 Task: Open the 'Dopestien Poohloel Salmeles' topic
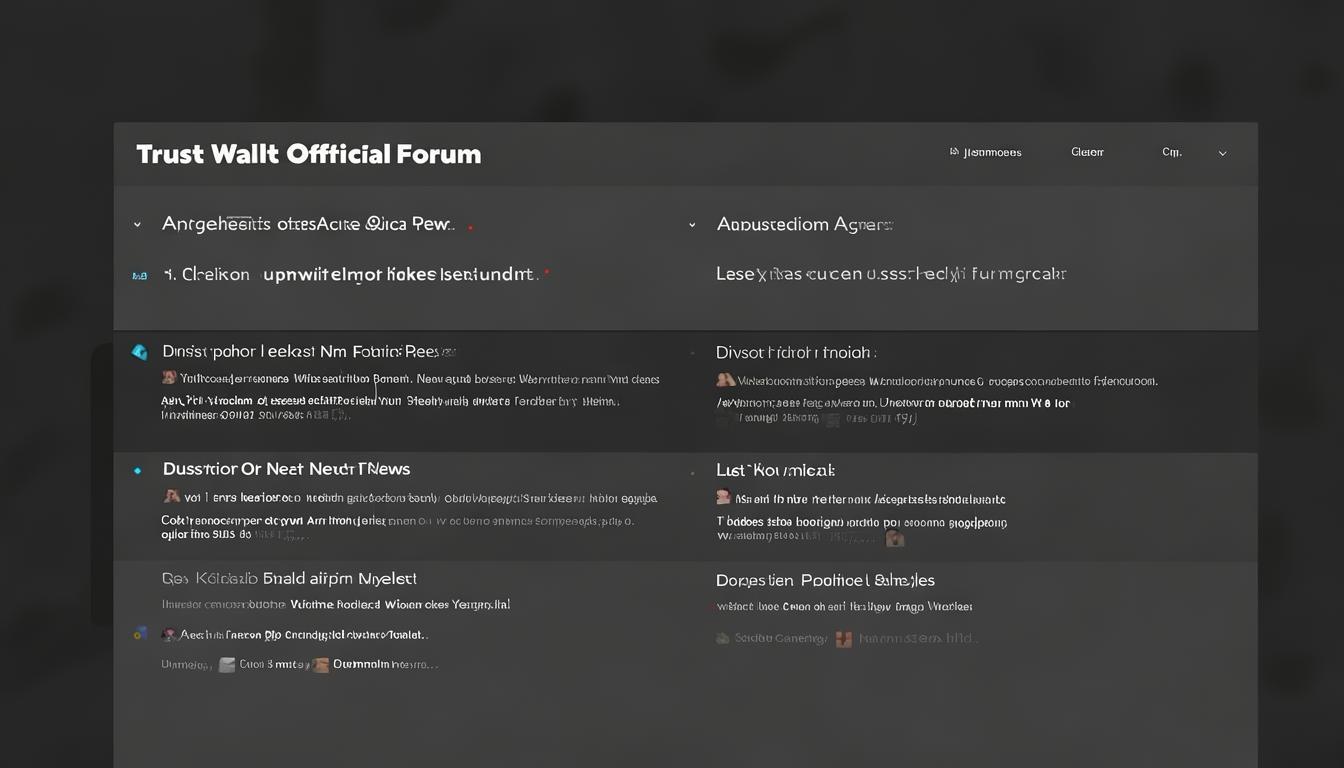pos(825,580)
